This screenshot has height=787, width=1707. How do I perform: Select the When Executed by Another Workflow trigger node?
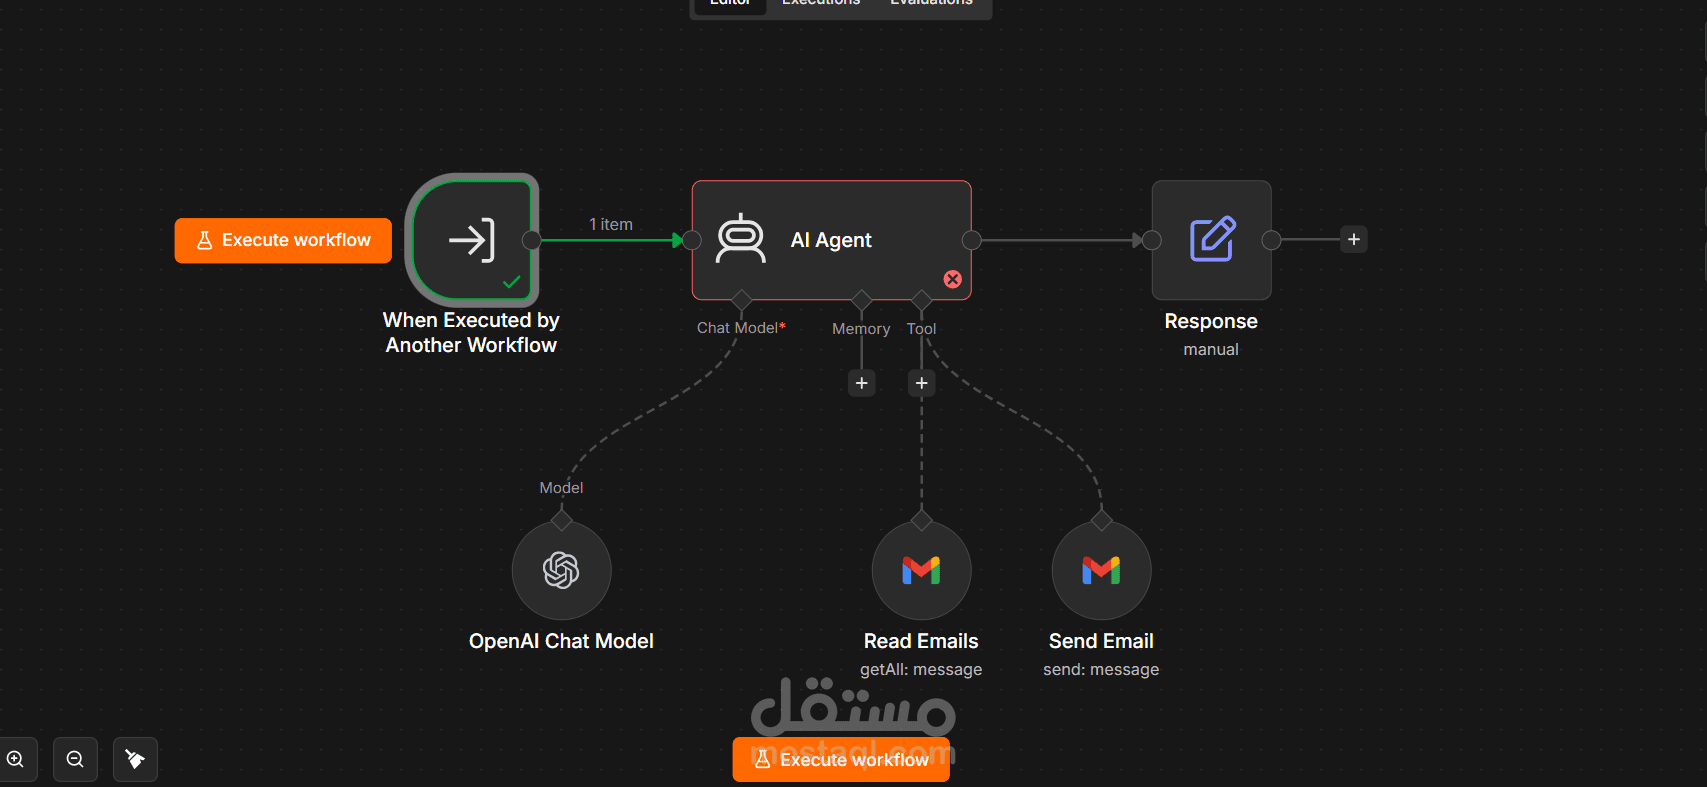(x=472, y=240)
